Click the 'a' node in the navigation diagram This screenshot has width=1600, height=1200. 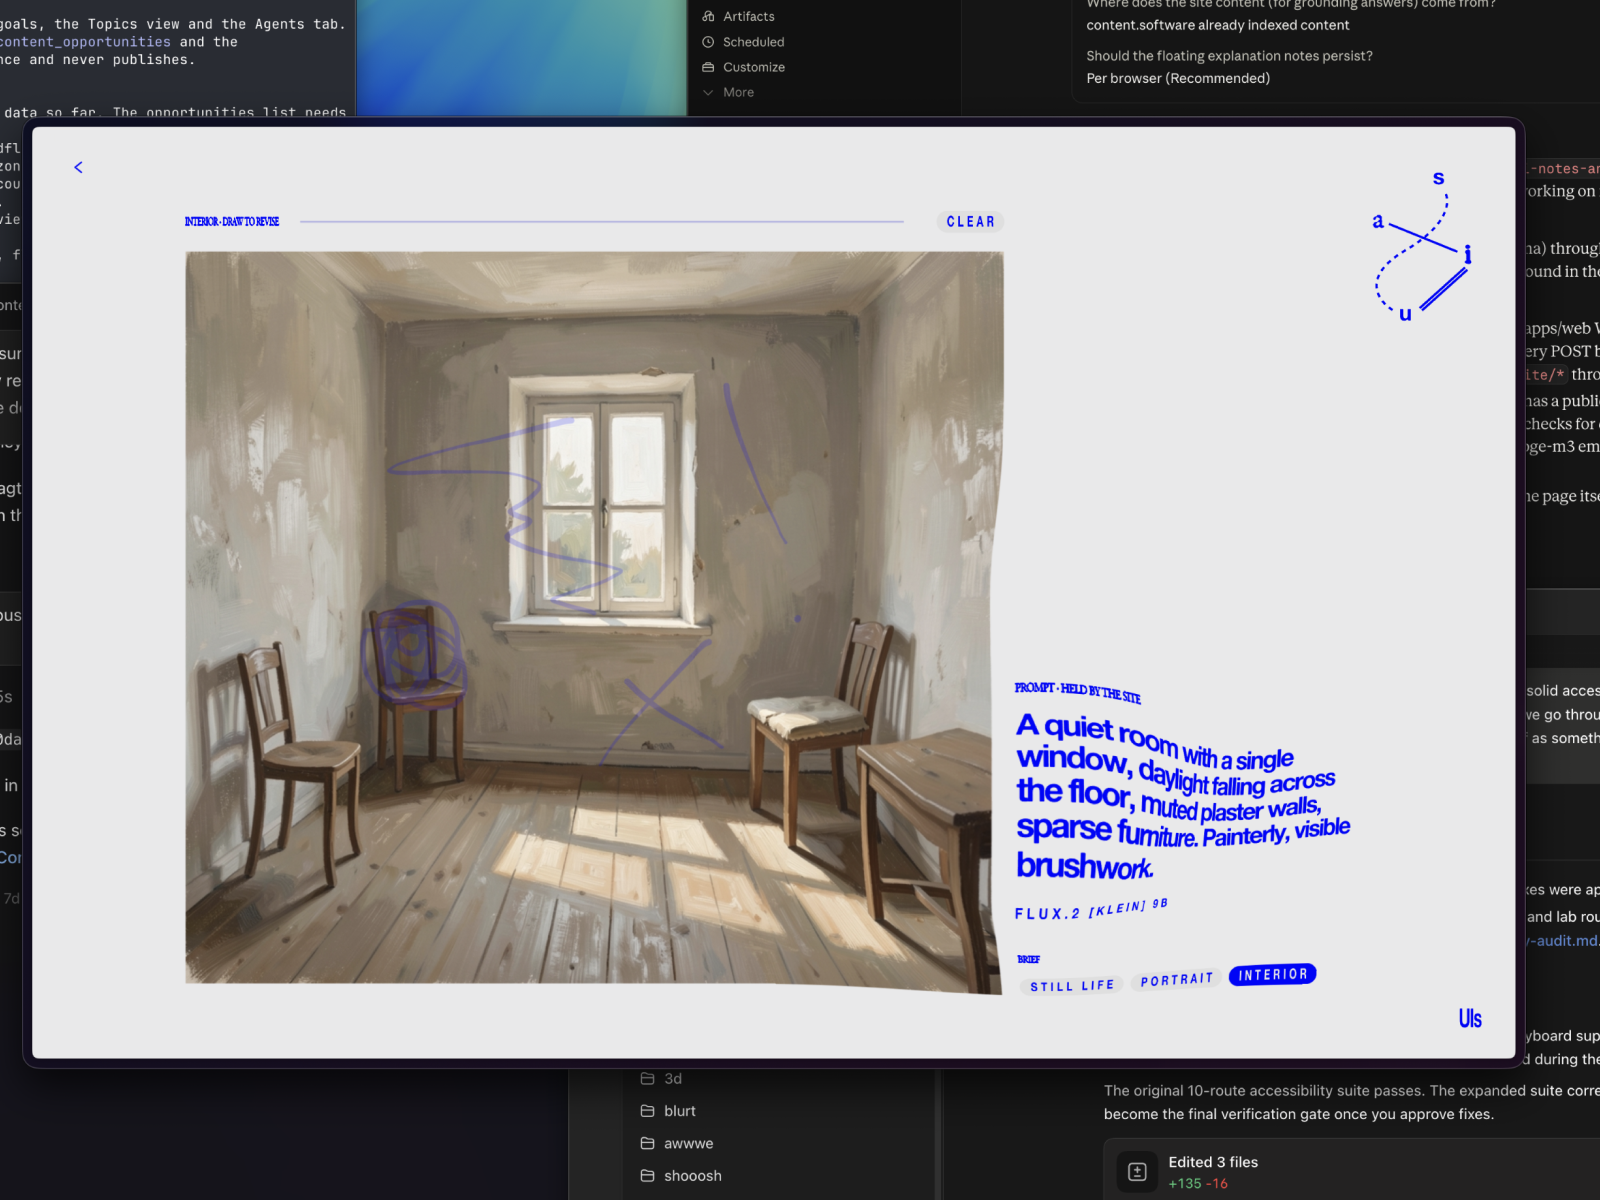1378,221
